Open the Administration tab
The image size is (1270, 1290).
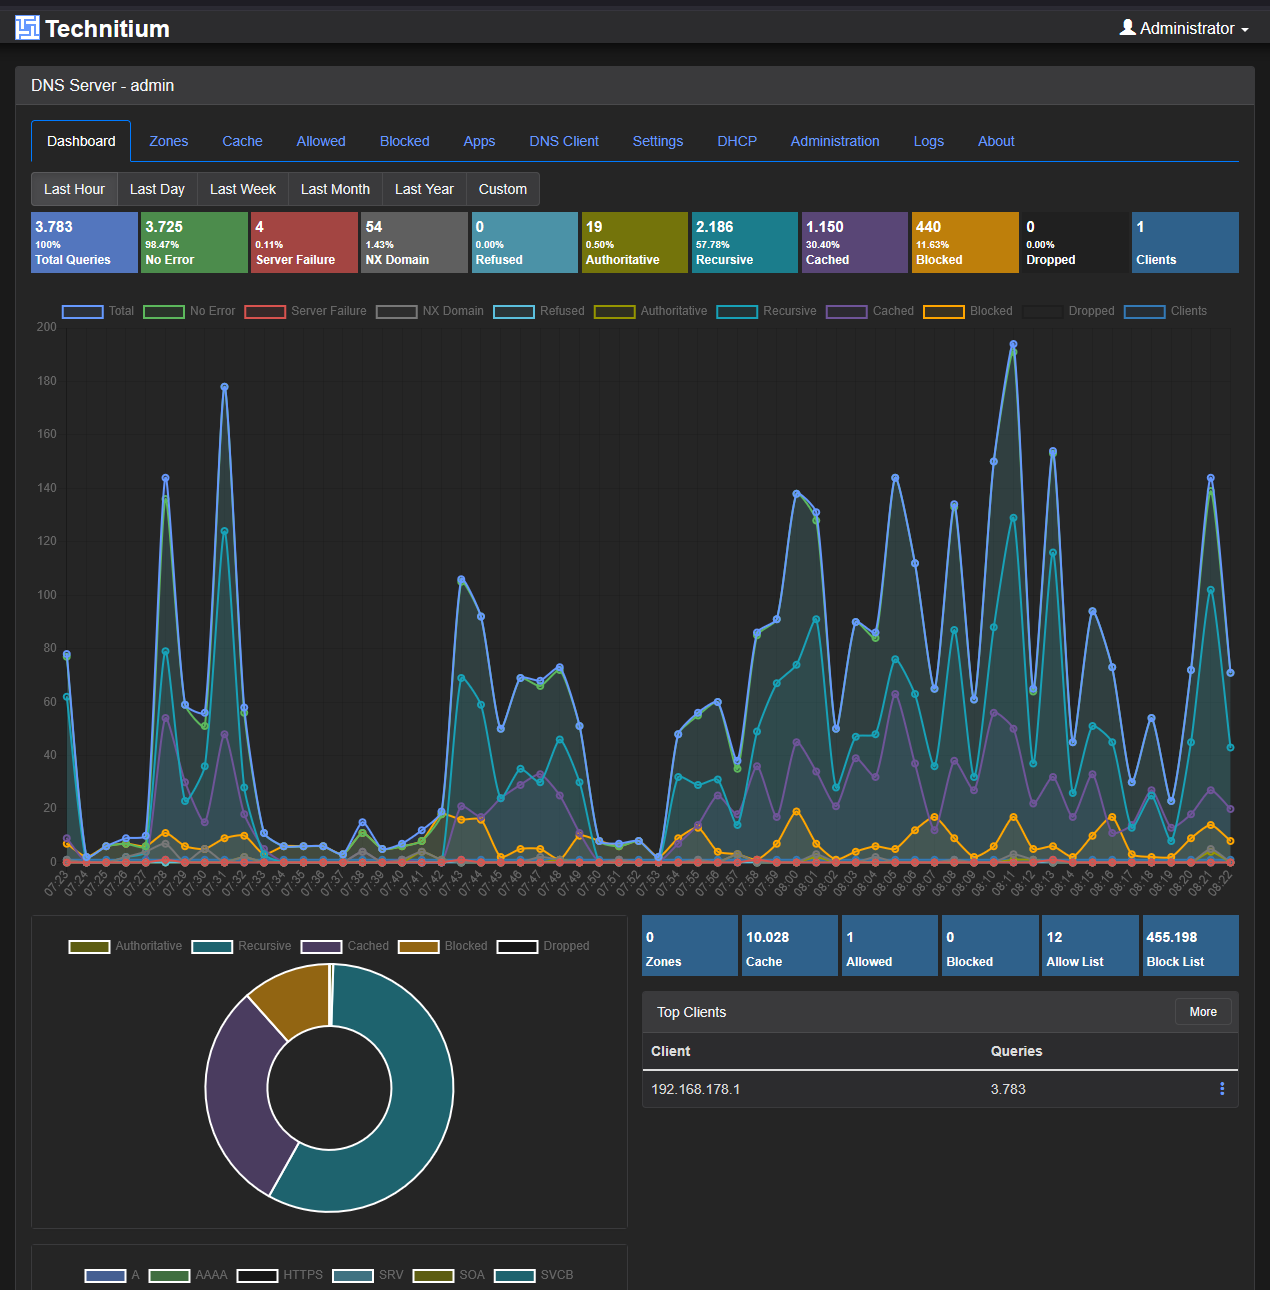pyautogui.click(x=835, y=141)
